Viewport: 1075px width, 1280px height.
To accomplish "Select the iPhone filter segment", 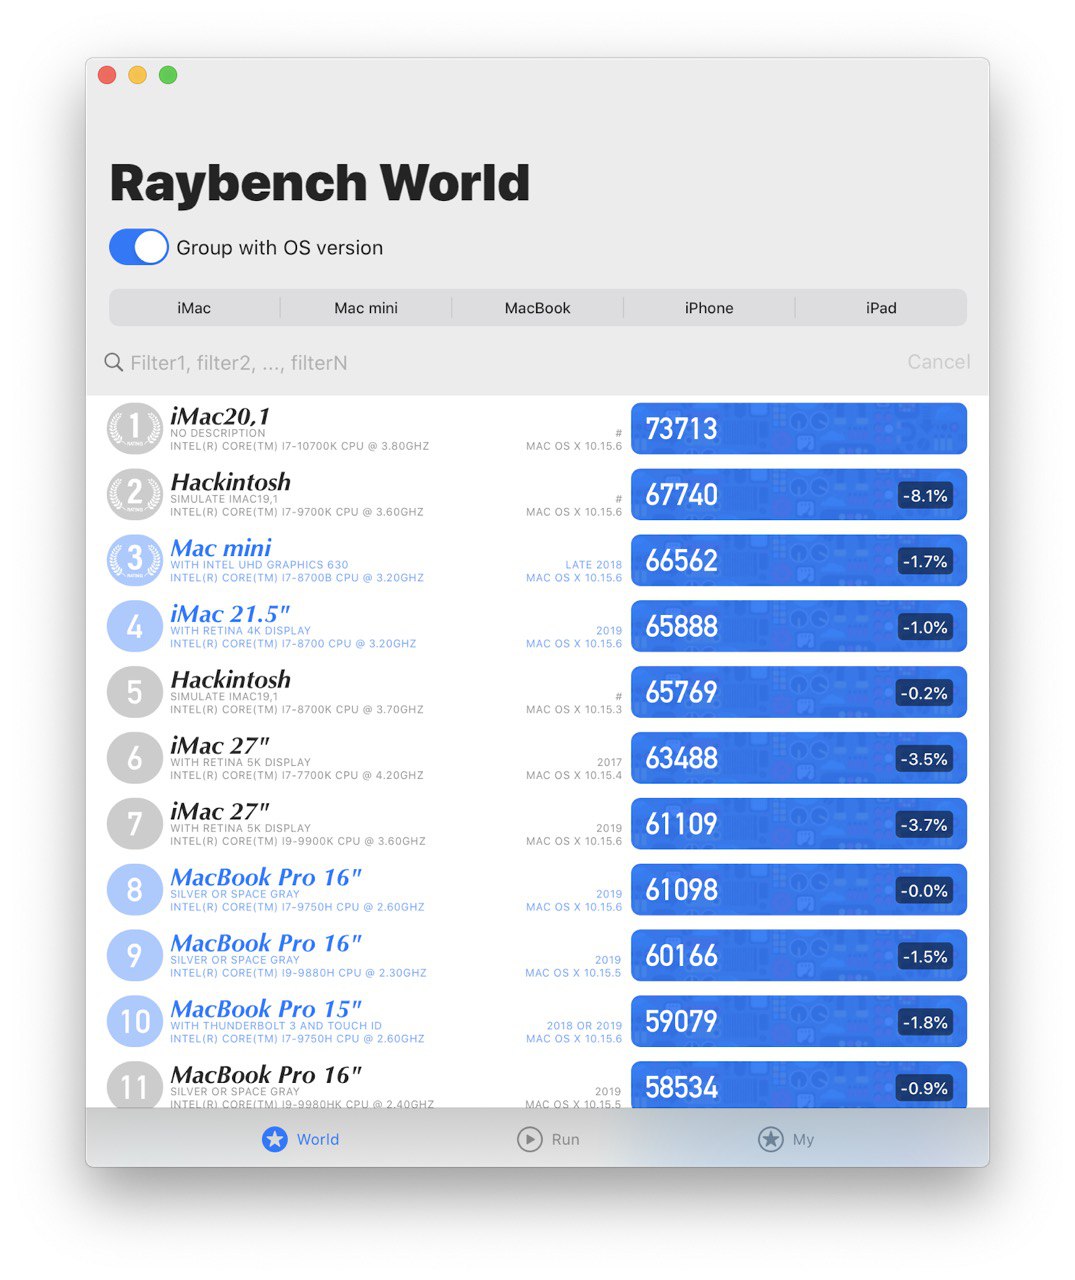I will point(709,308).
